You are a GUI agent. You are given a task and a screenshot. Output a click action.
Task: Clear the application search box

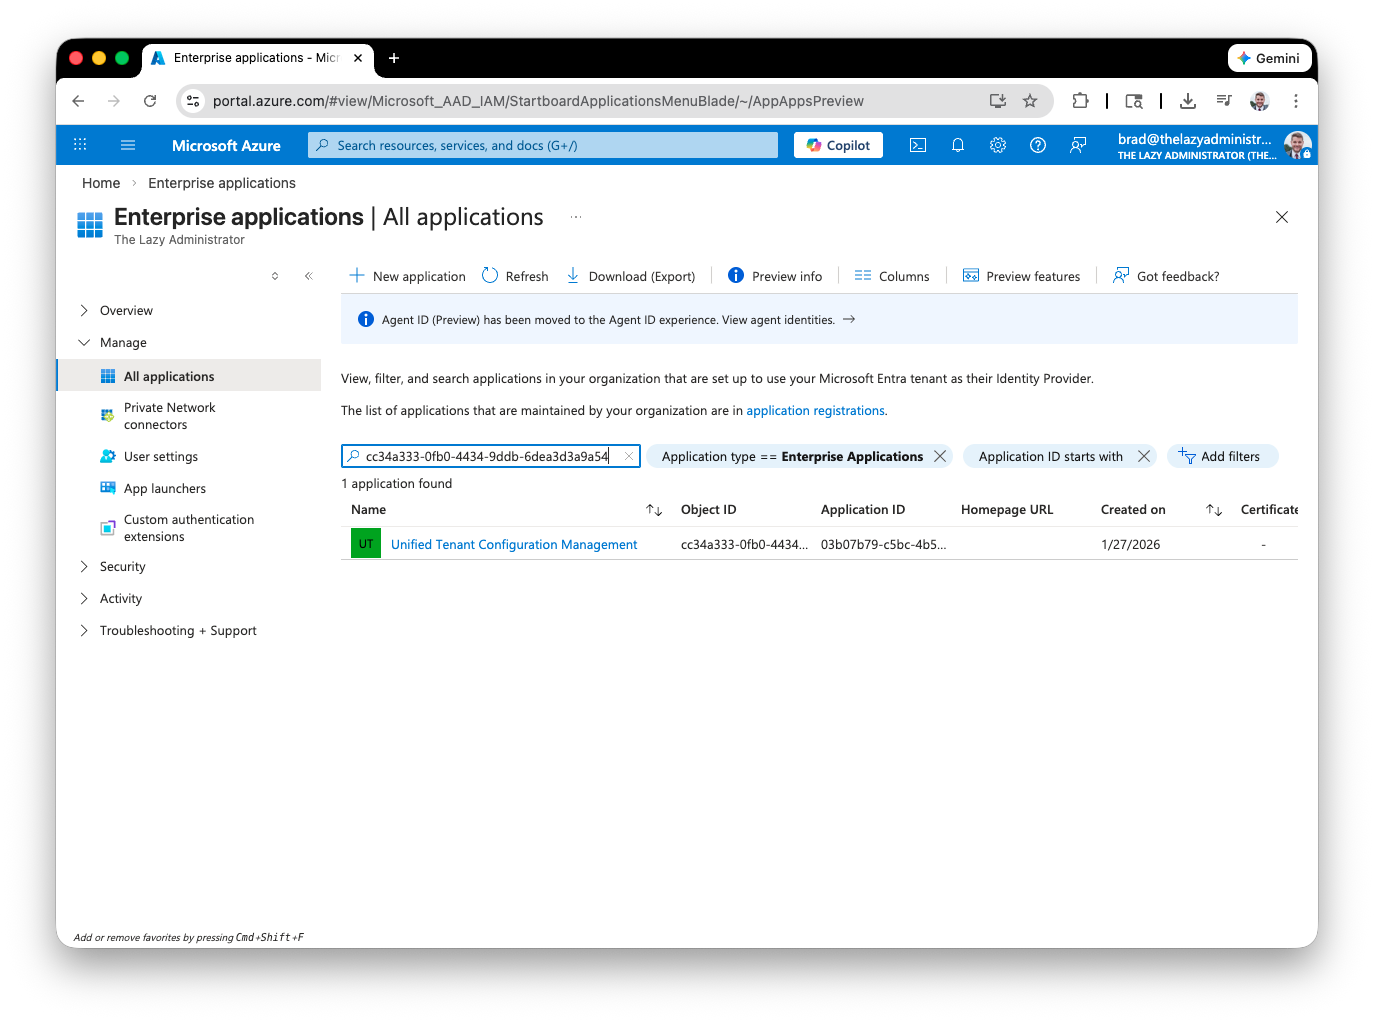pos(629,456)
